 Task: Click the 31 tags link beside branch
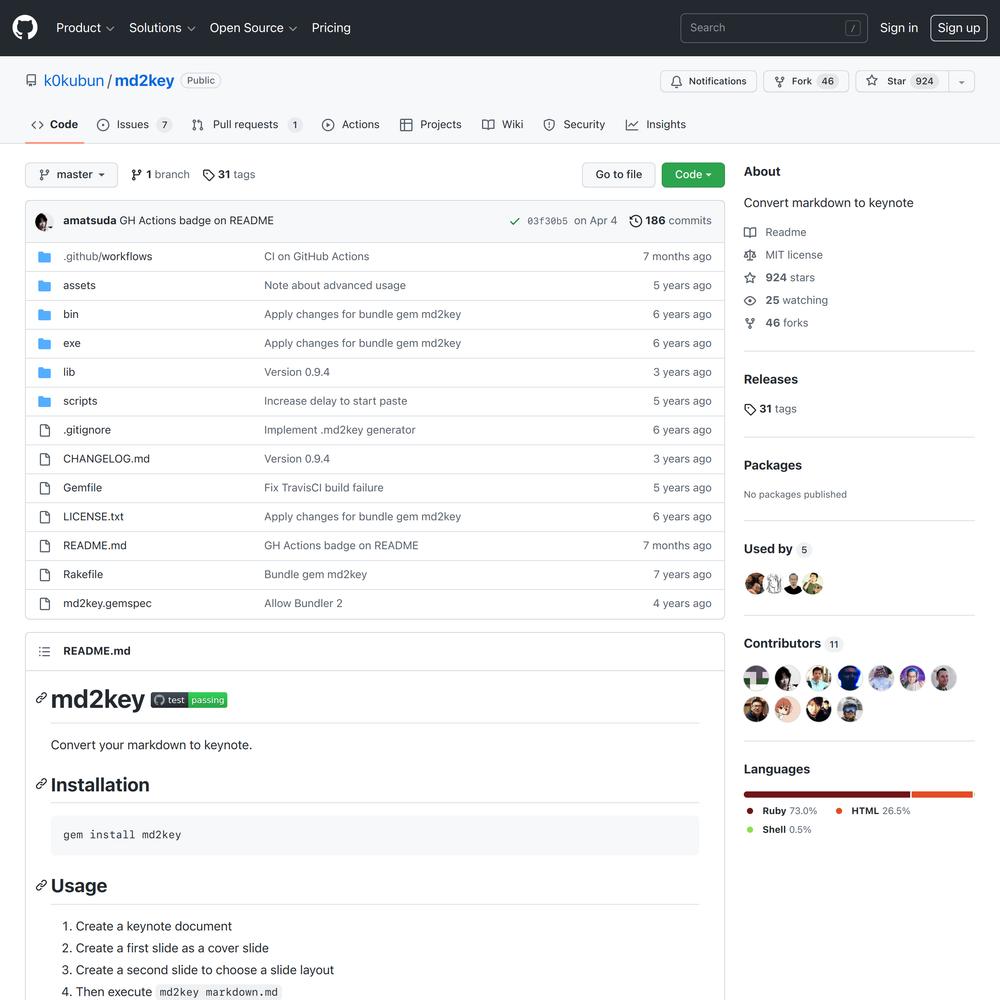[229, 175]
